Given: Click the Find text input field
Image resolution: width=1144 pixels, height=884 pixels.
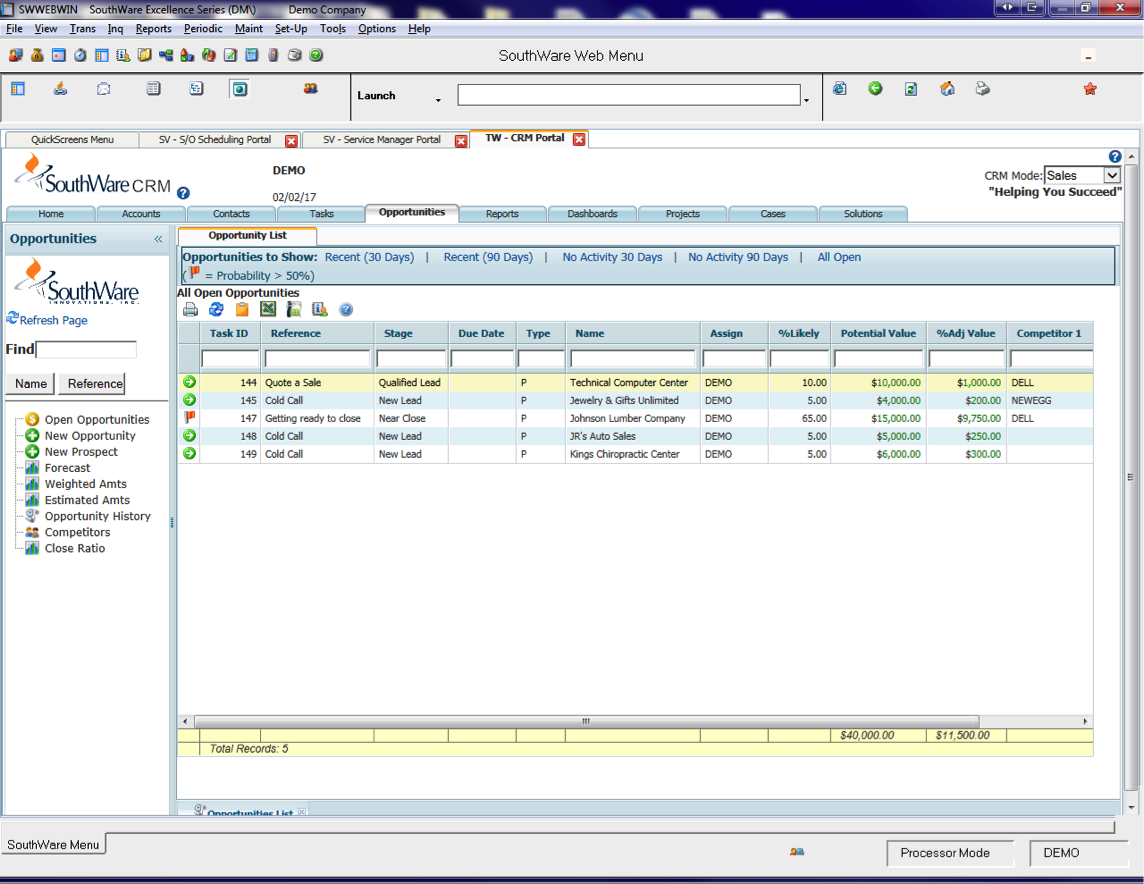Looking at the screenshot, I should 86,349.
